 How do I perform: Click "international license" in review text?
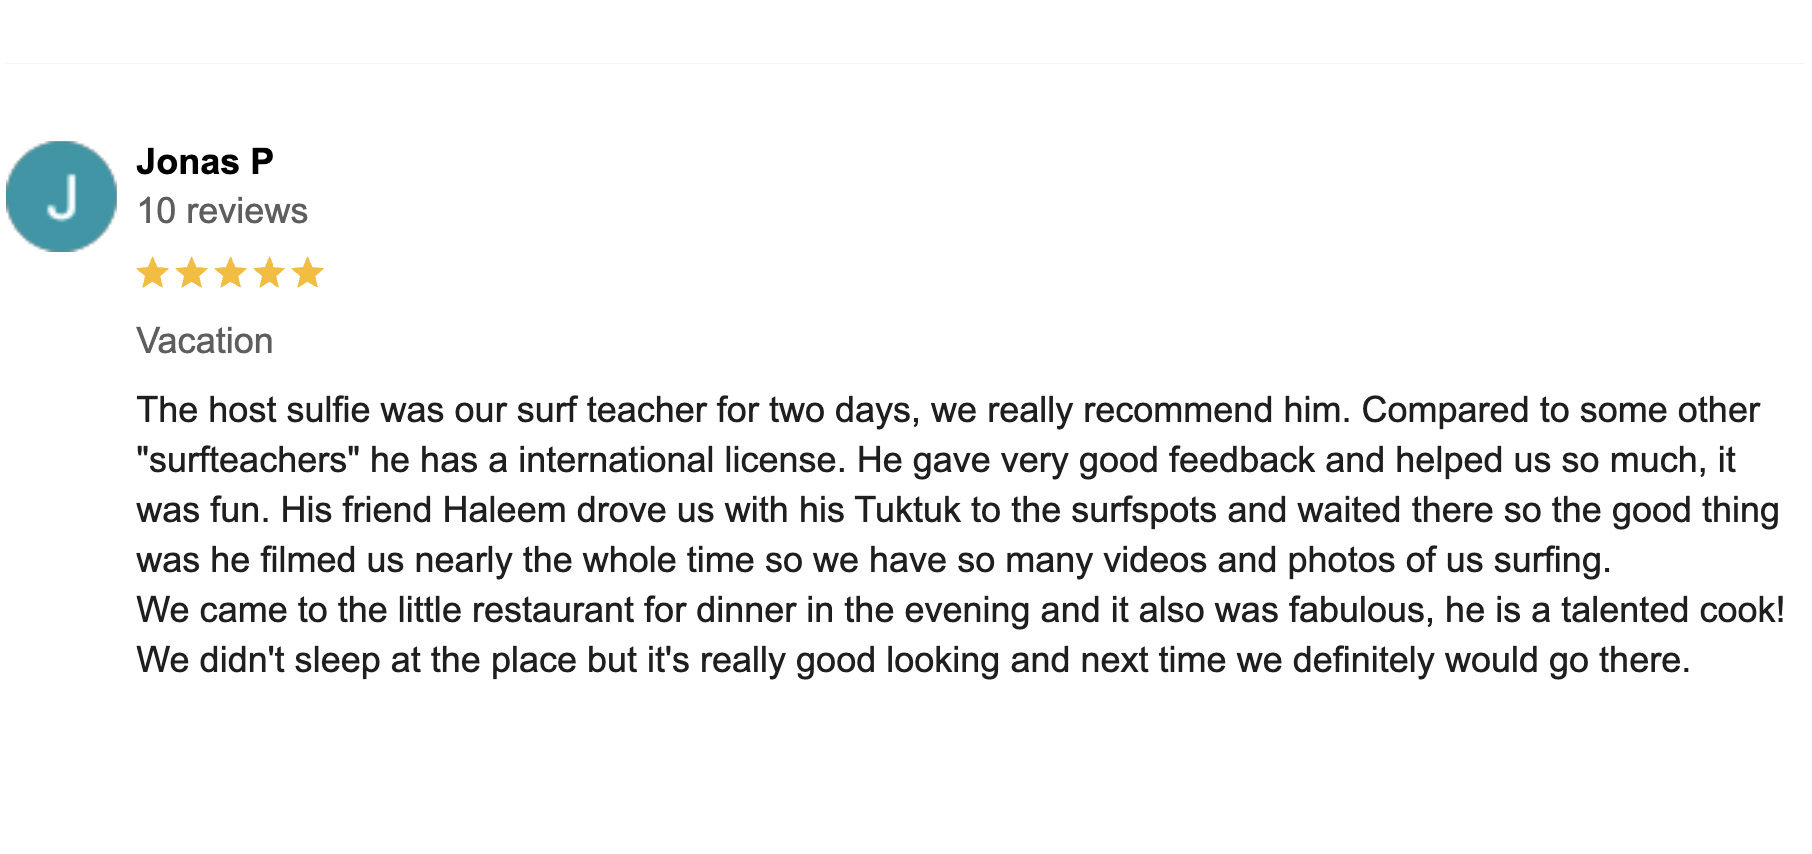pyautogui.click(x=677, y=460)
